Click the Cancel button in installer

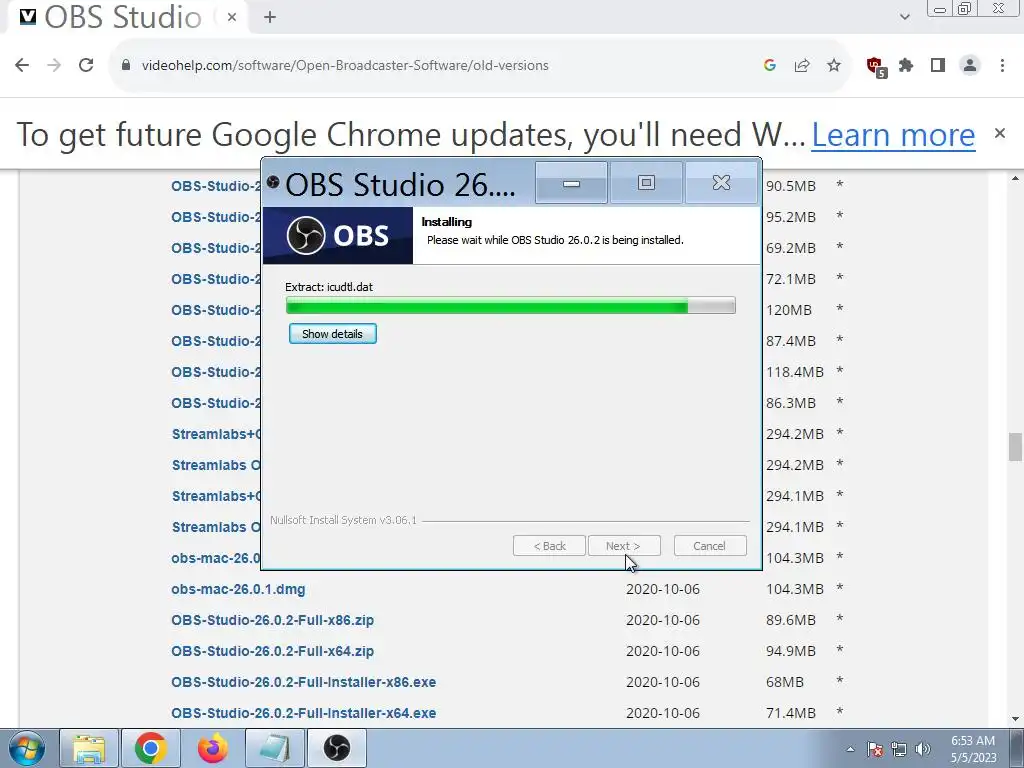[710, 546]
